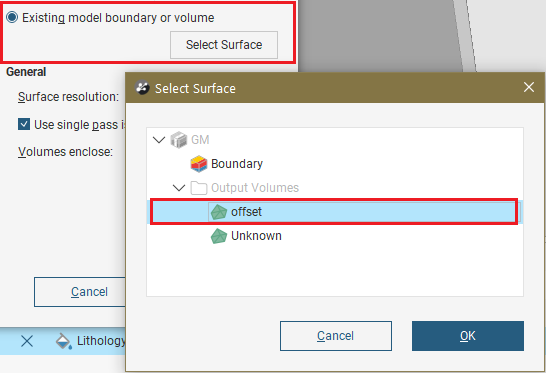Select Existing model boundary or volume radio

[12, 17]
